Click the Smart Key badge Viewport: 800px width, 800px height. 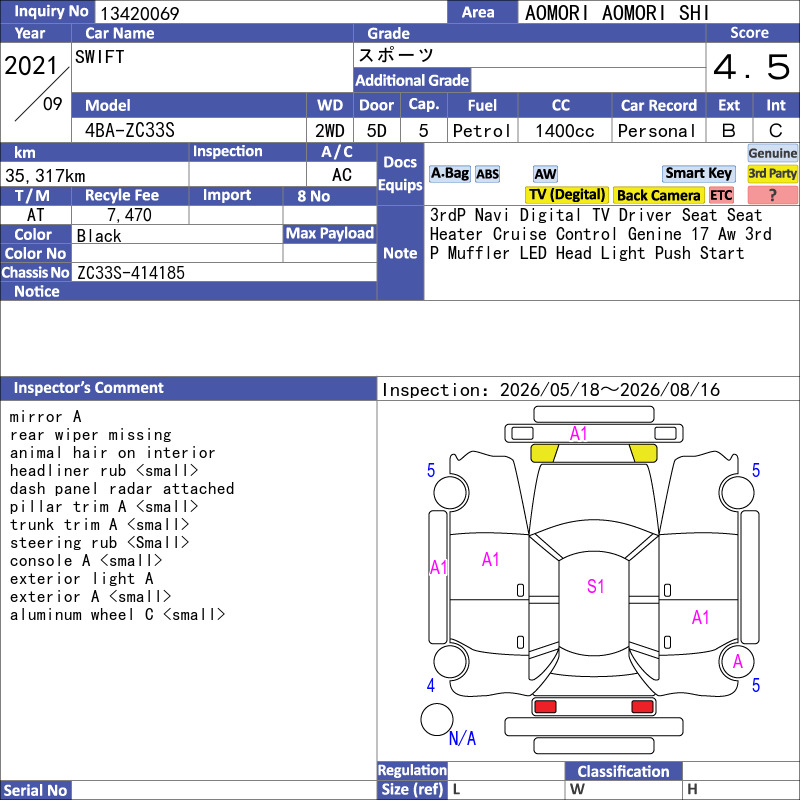point(698,173)
